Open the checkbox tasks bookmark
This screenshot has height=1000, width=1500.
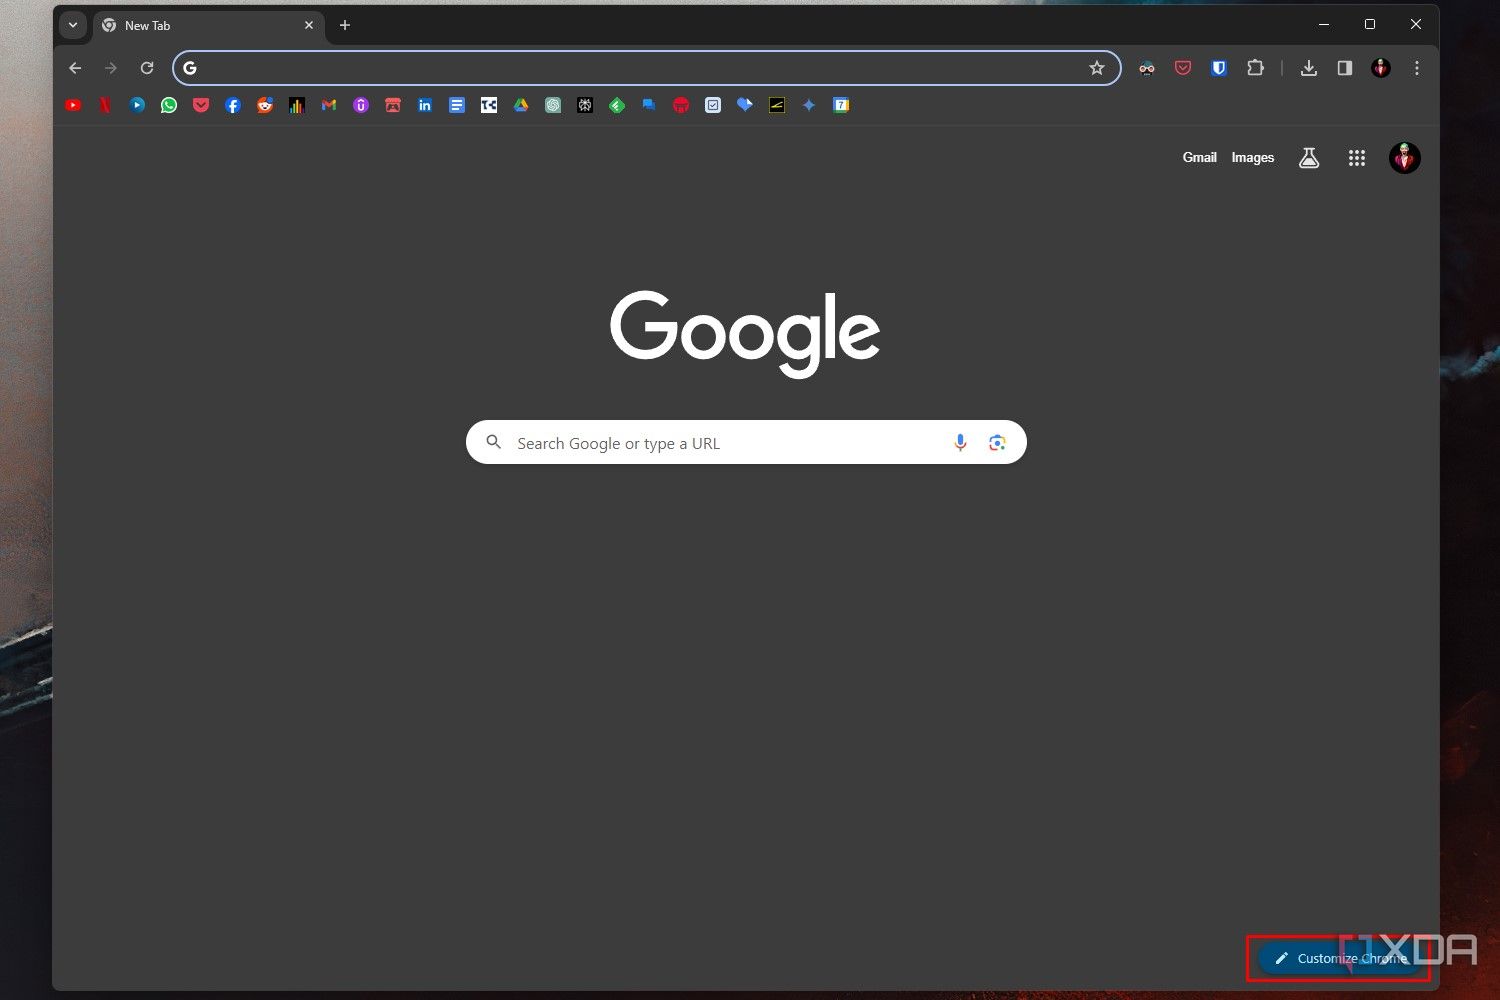point(713,105)
